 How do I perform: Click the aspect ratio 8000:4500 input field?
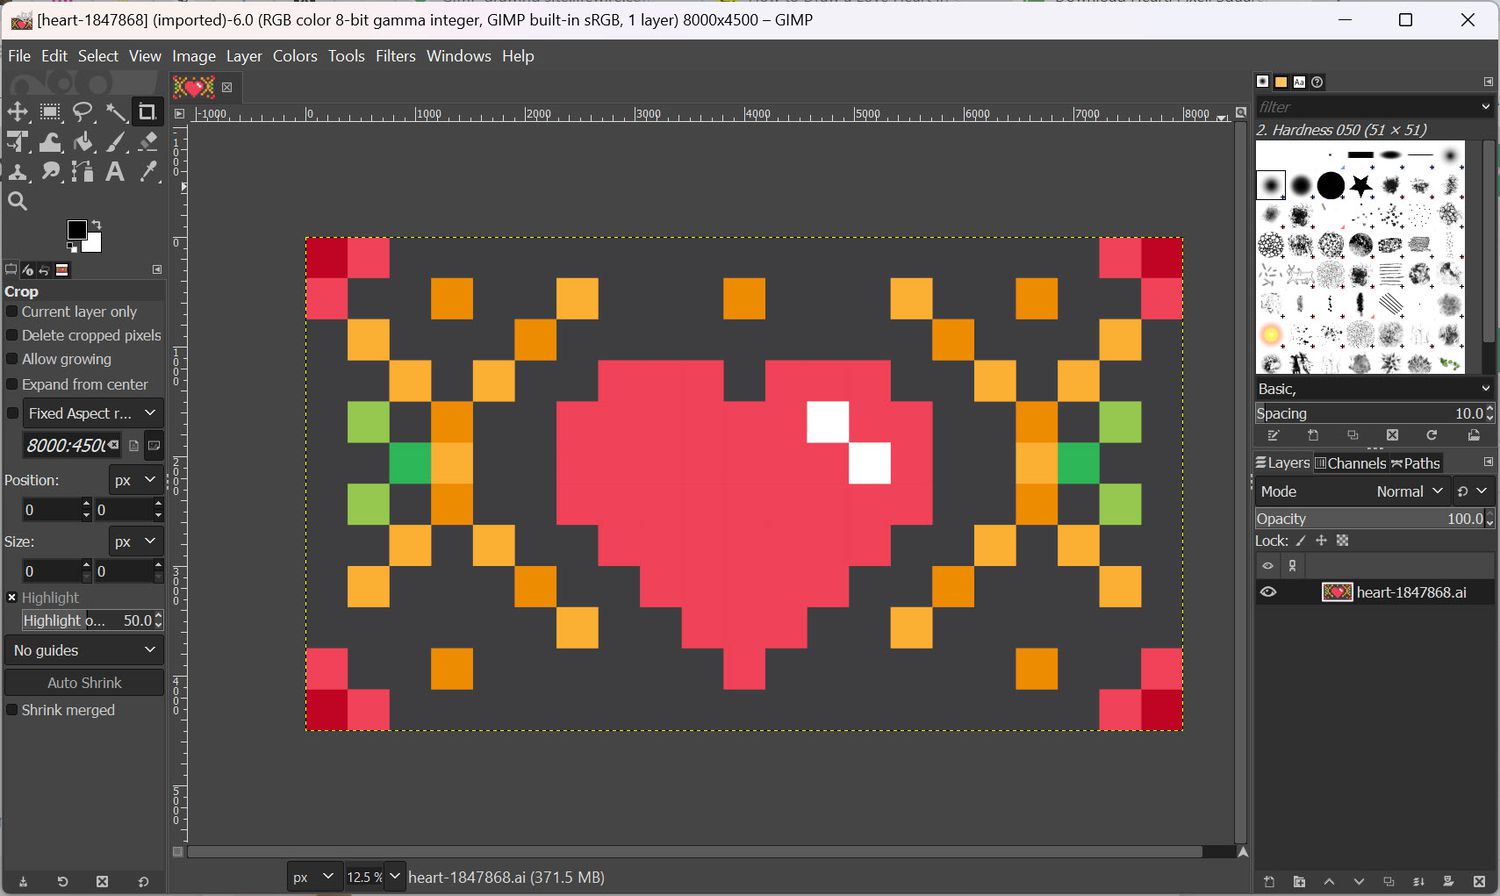[71, 445]
